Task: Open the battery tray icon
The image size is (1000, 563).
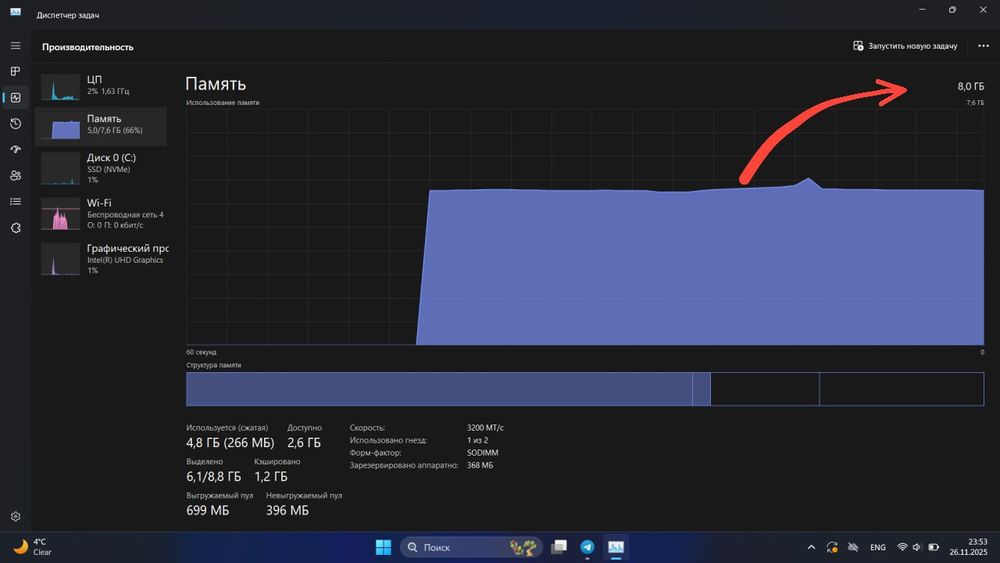Action: tap(933, 547)
